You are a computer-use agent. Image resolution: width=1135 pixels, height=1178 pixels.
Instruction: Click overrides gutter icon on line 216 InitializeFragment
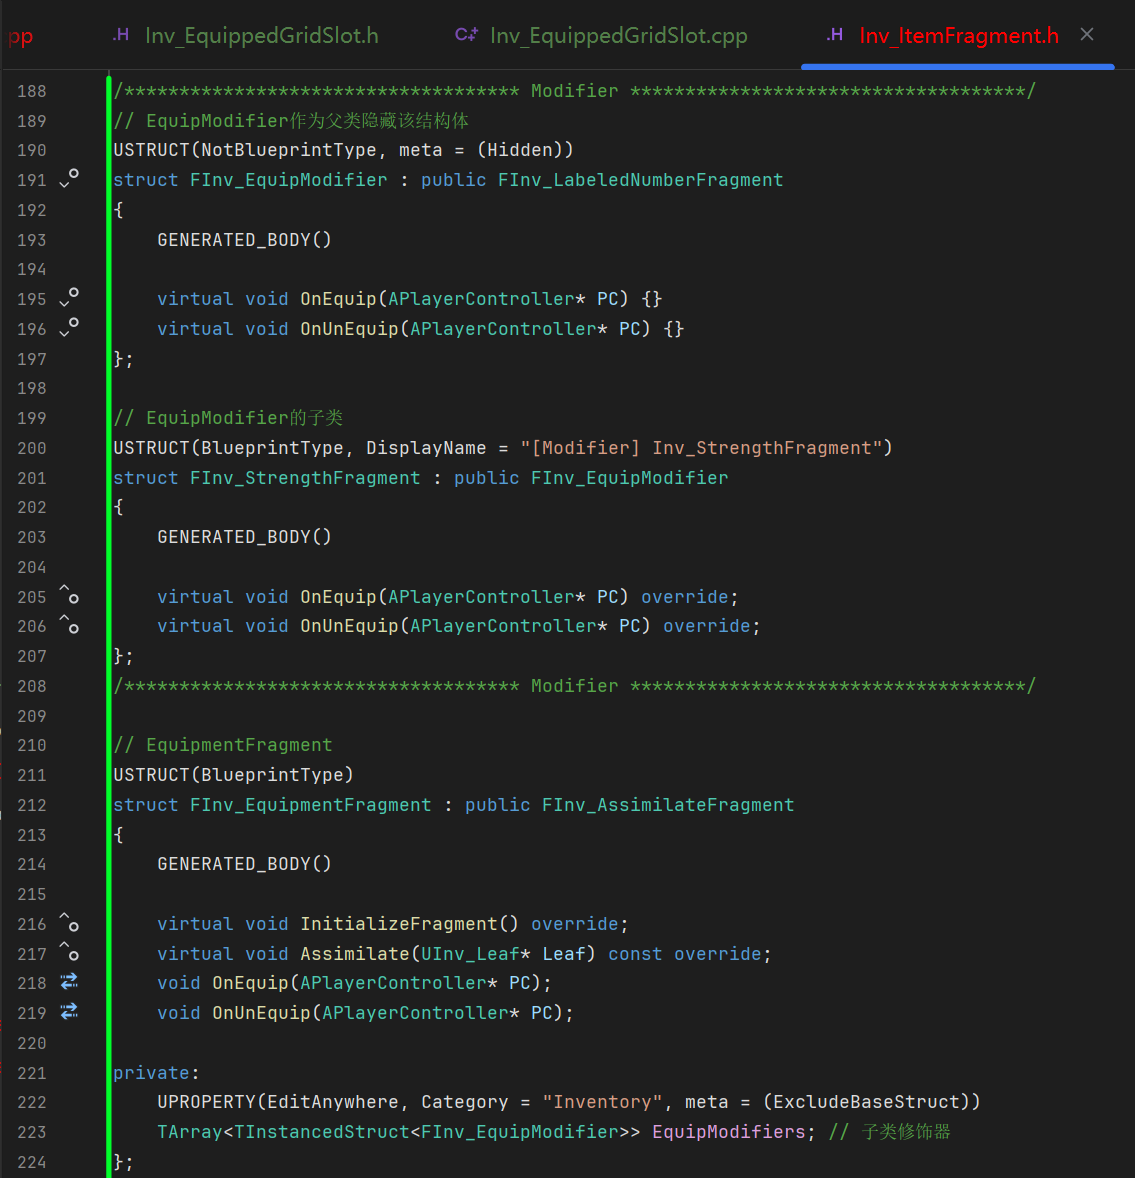point(69,923)
